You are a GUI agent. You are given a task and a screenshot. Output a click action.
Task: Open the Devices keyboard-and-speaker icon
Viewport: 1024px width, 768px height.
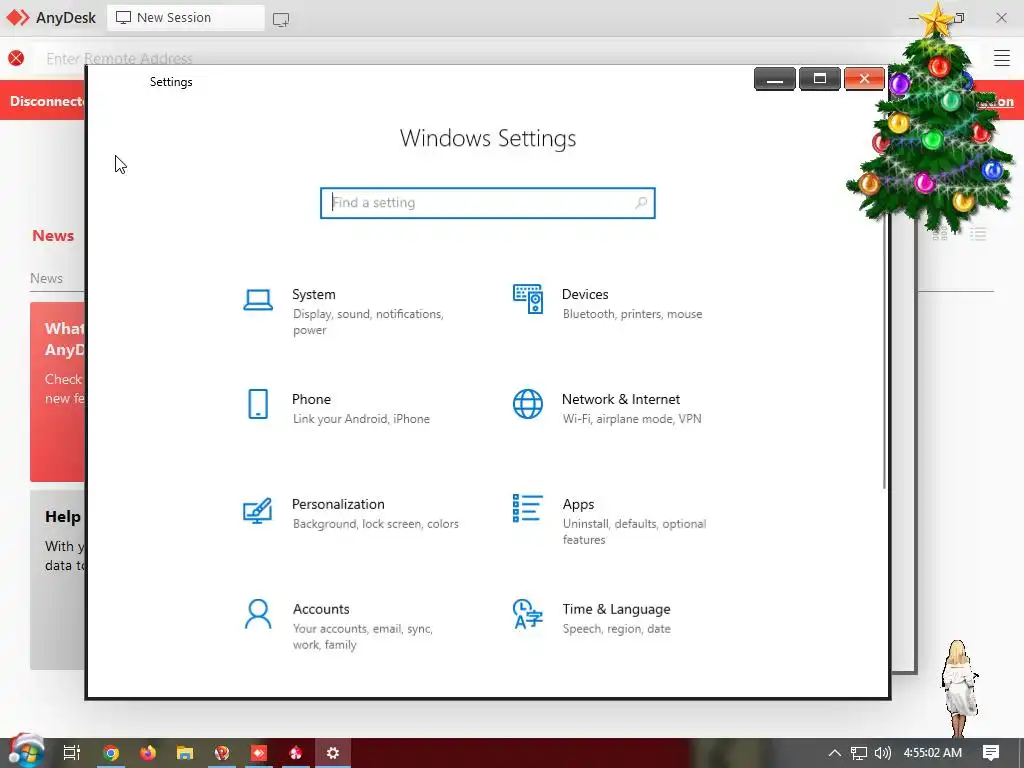(528, 299)
